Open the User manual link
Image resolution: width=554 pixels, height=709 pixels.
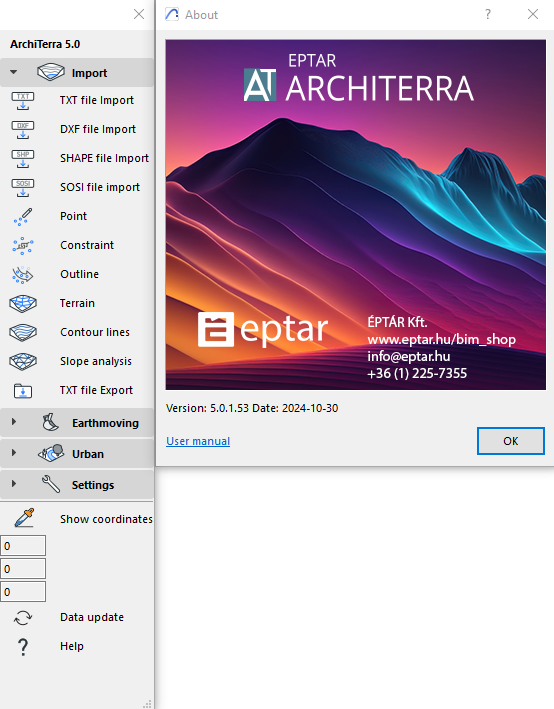[198, 441]
